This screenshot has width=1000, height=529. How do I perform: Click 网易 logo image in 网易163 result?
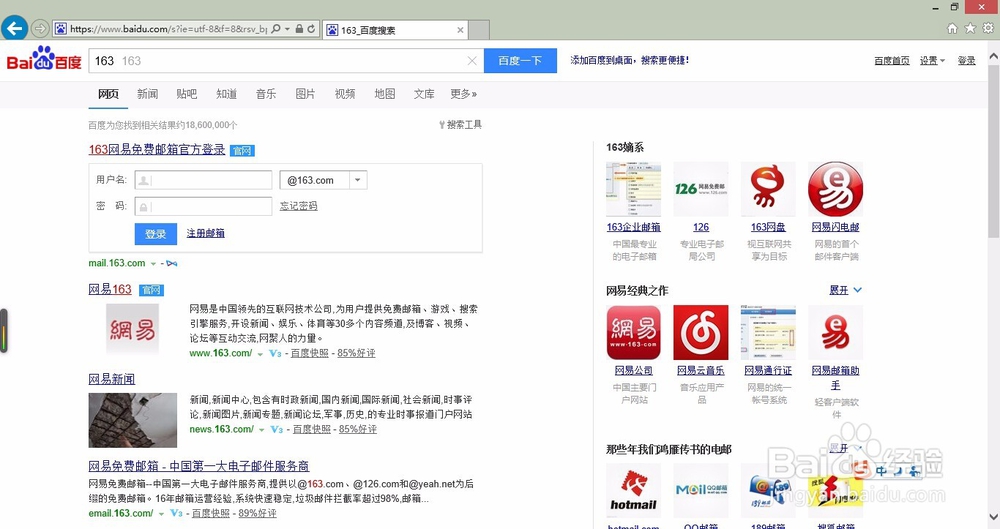(x=133, y=329)
